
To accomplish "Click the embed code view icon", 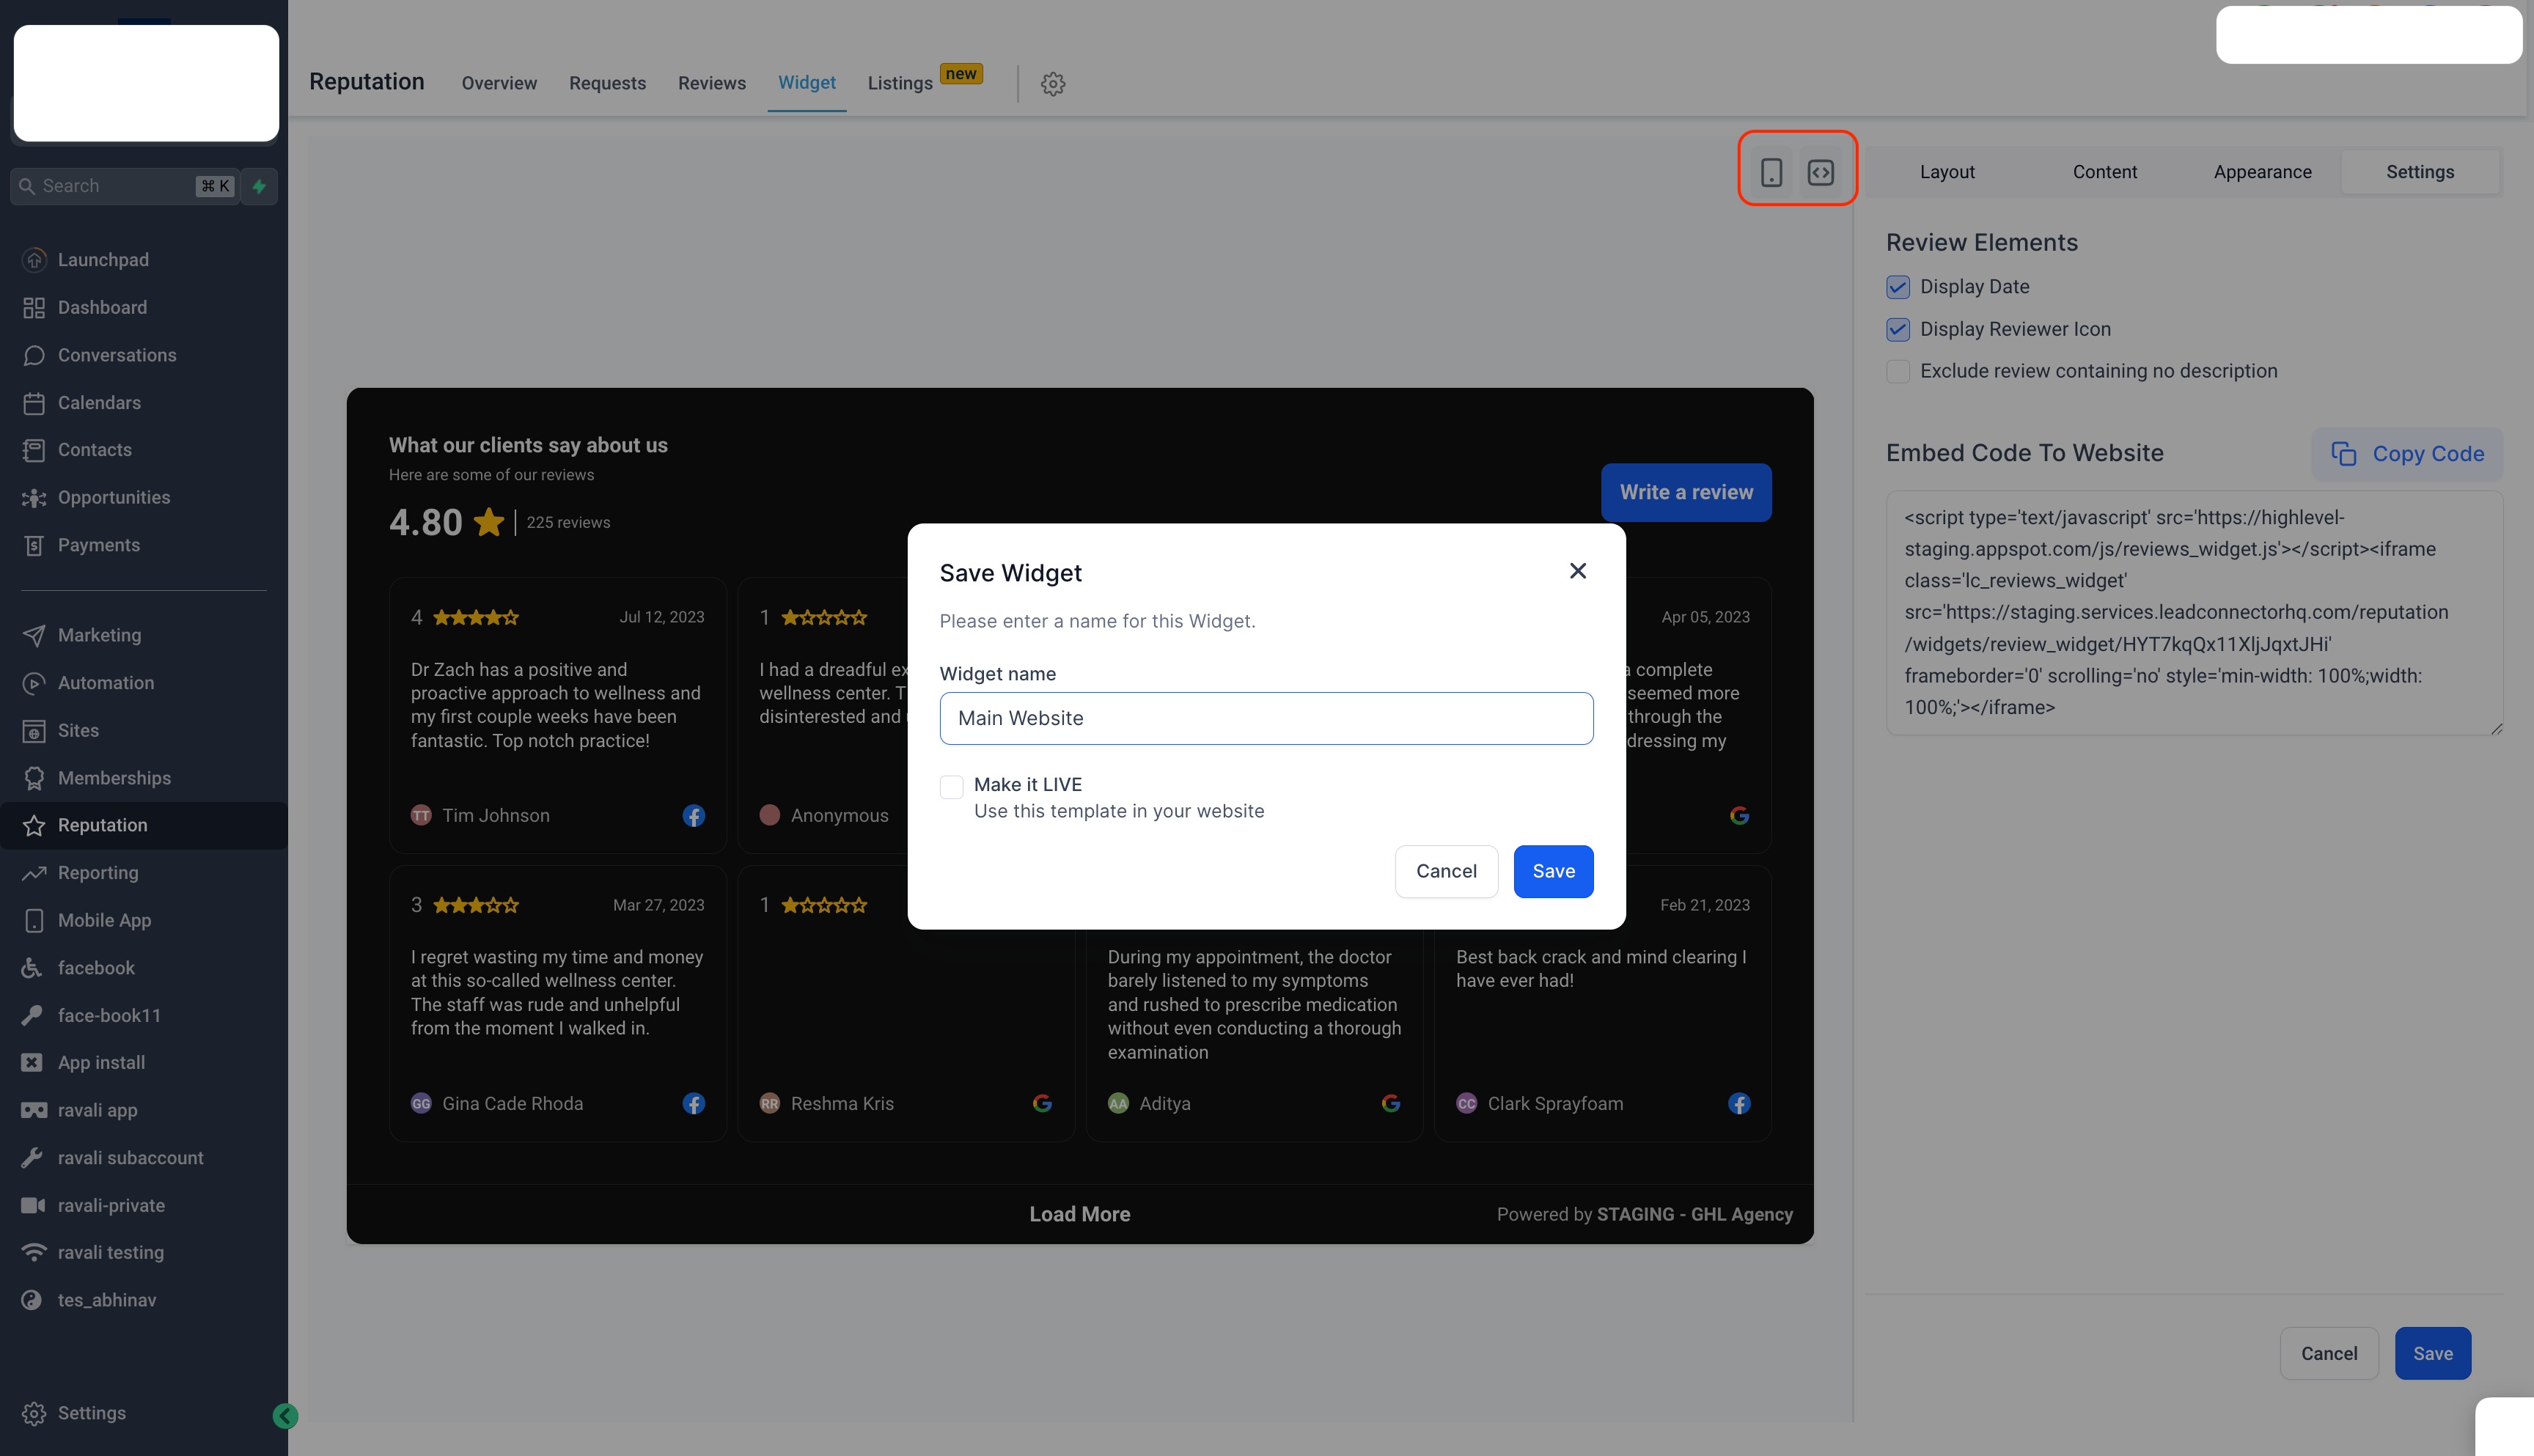I will [1820, 172].
